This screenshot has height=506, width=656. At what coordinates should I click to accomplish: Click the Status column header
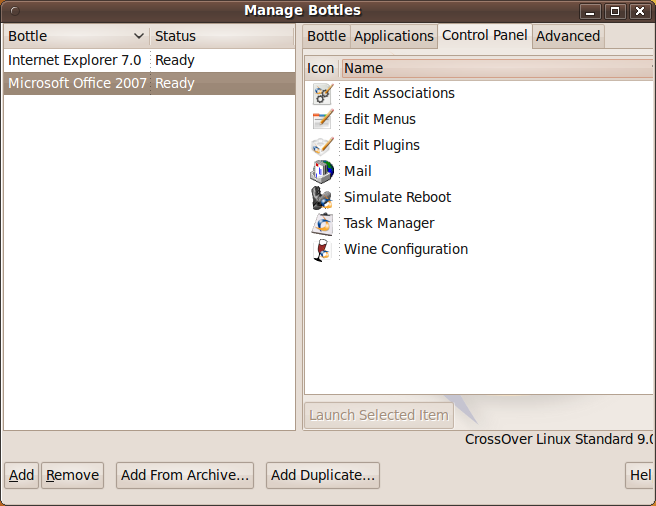222,36
